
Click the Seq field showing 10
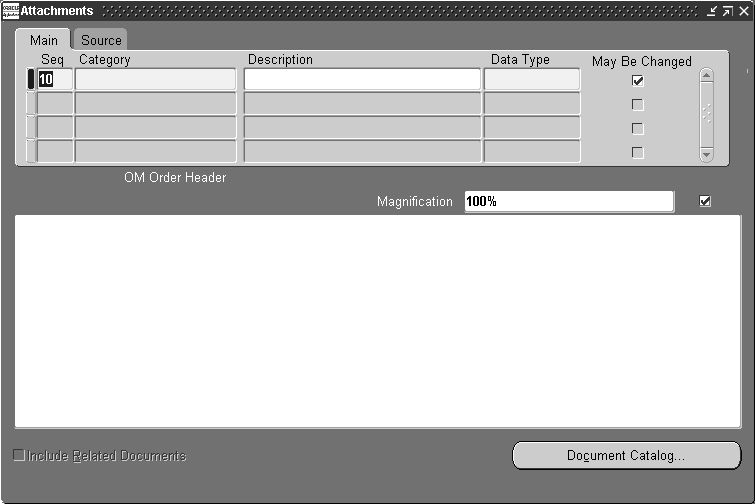click(55, 79)
